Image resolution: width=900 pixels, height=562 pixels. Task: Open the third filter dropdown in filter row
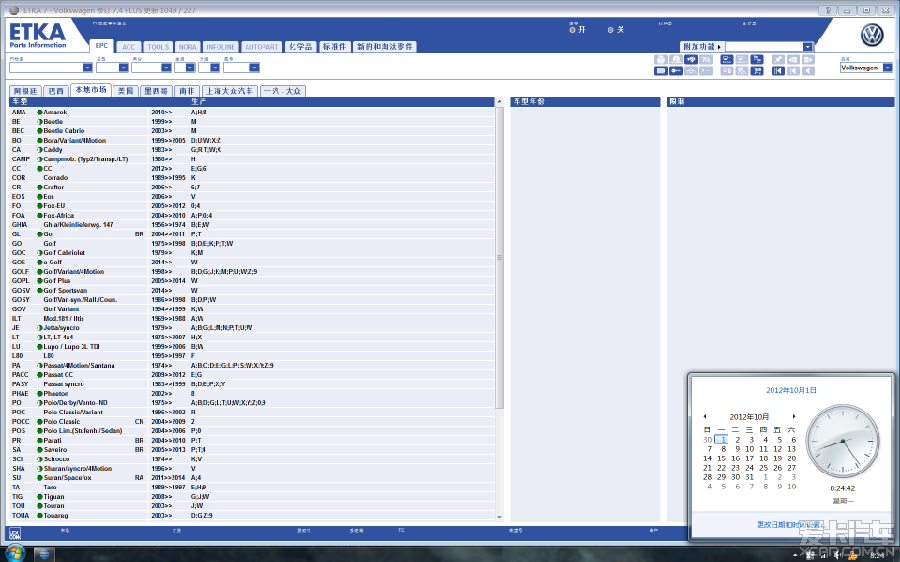click(166, 68)
